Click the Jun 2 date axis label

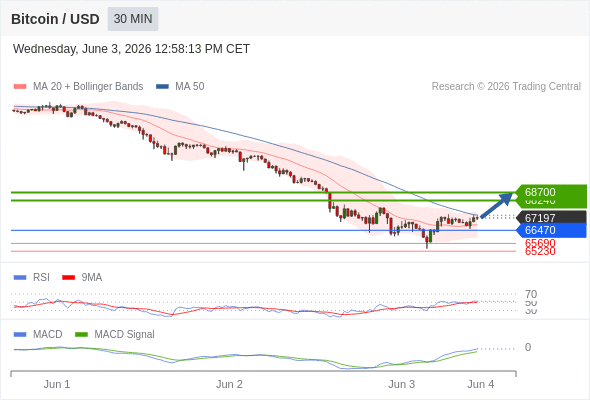(x=229, y=385)
